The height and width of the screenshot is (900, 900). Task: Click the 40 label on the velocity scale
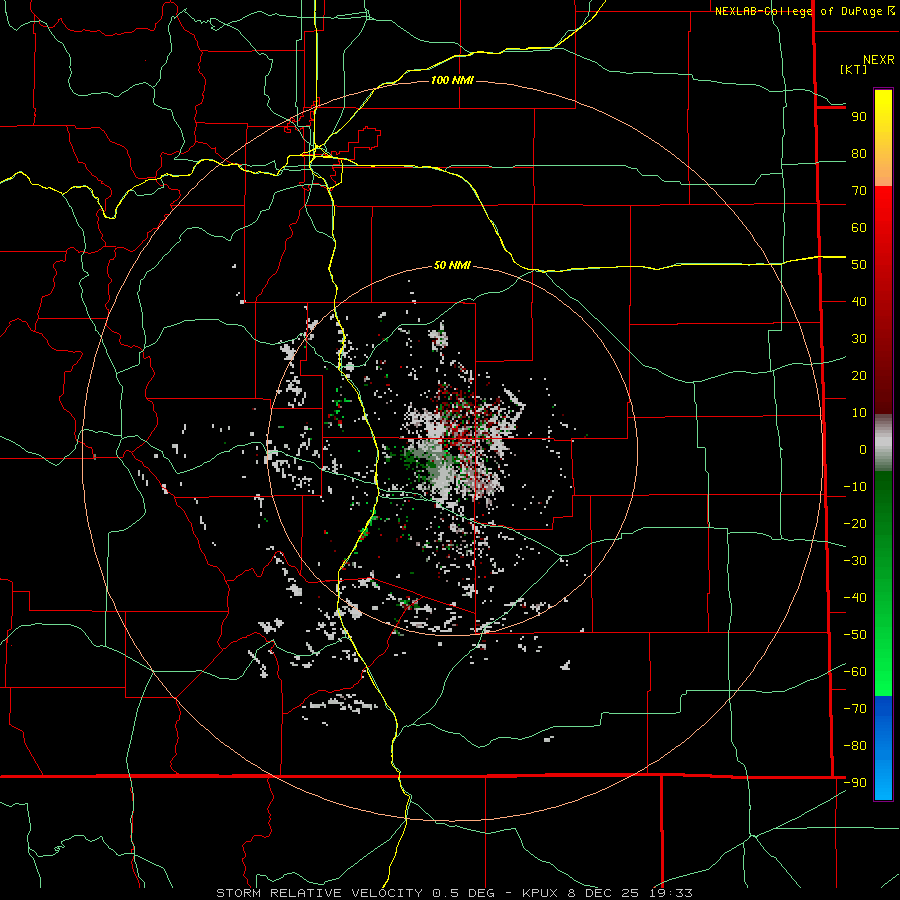coord(859,302)
